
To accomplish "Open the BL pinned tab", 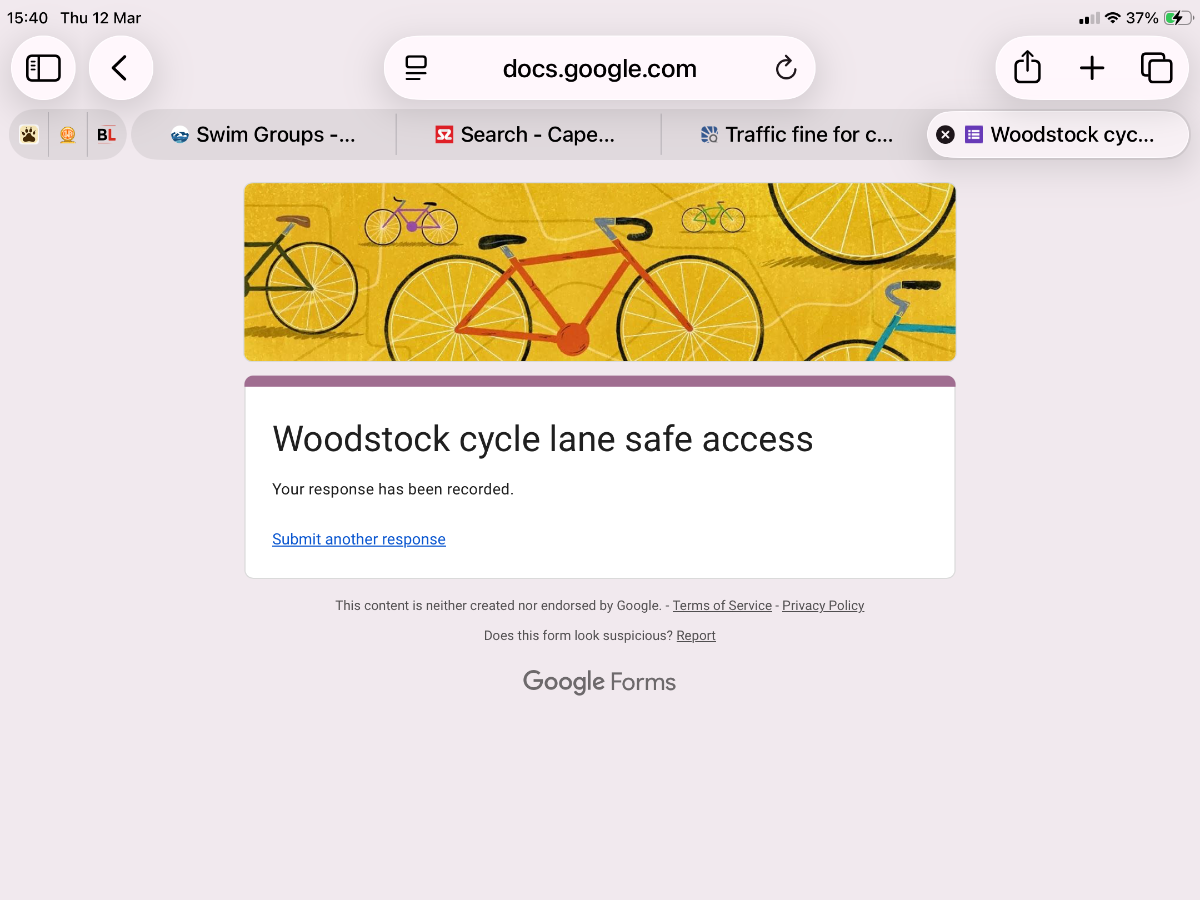I will 106,135.
